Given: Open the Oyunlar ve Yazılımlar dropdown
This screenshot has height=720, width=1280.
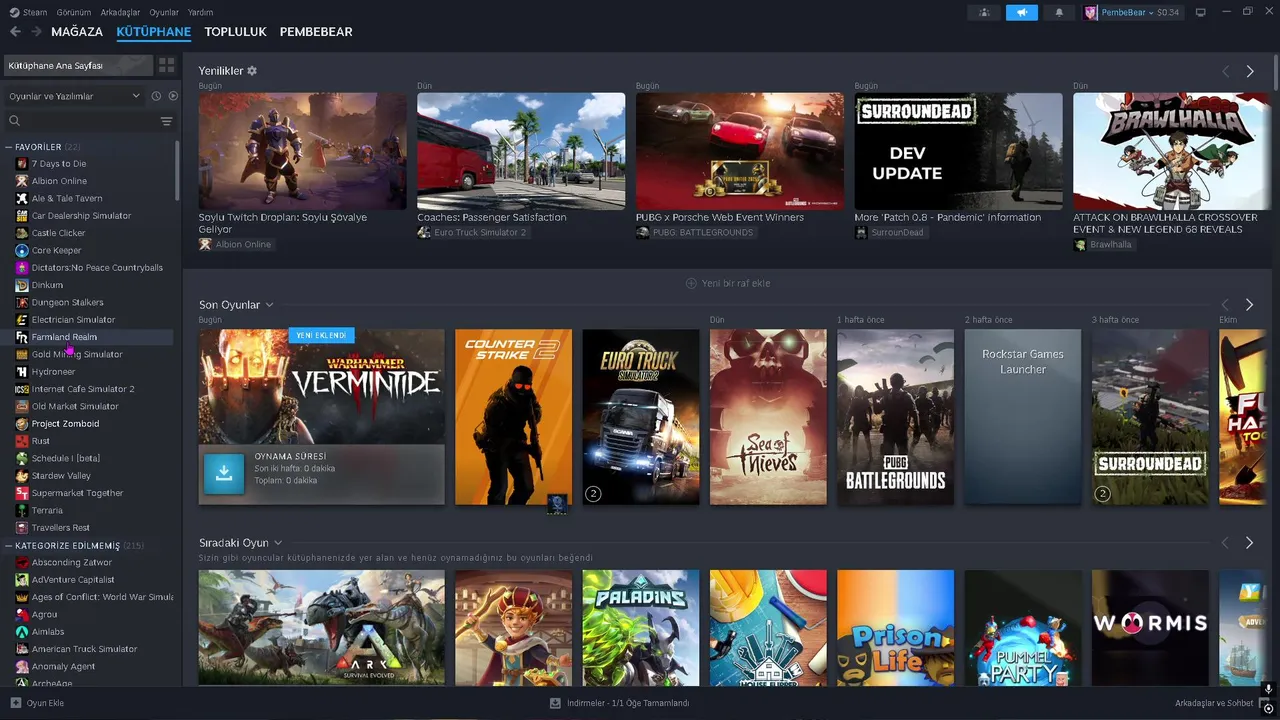Looking at the screenshot, I should tap(74, 96).
